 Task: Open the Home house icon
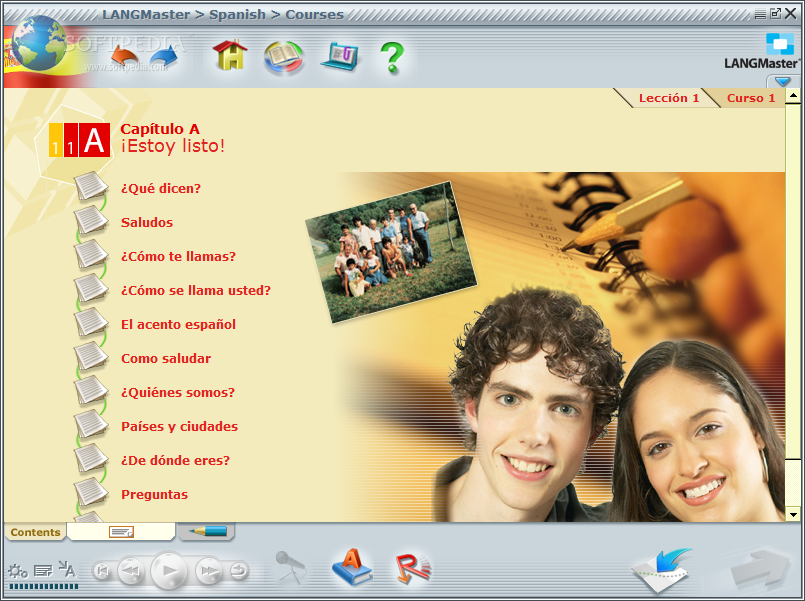(x=230, y=55)
